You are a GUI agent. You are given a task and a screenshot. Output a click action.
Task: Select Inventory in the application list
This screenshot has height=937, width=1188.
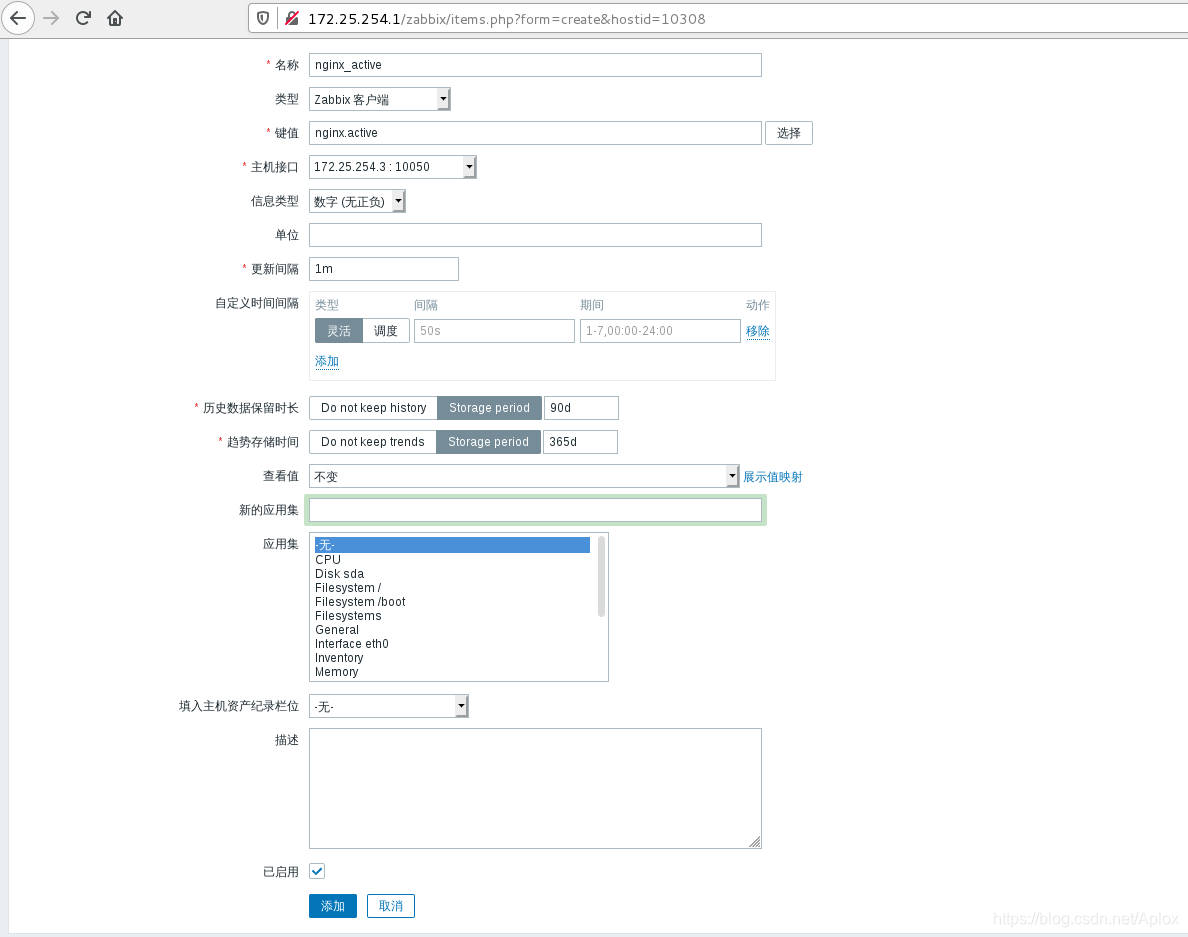pyautogui.click(x=452, y=658)
